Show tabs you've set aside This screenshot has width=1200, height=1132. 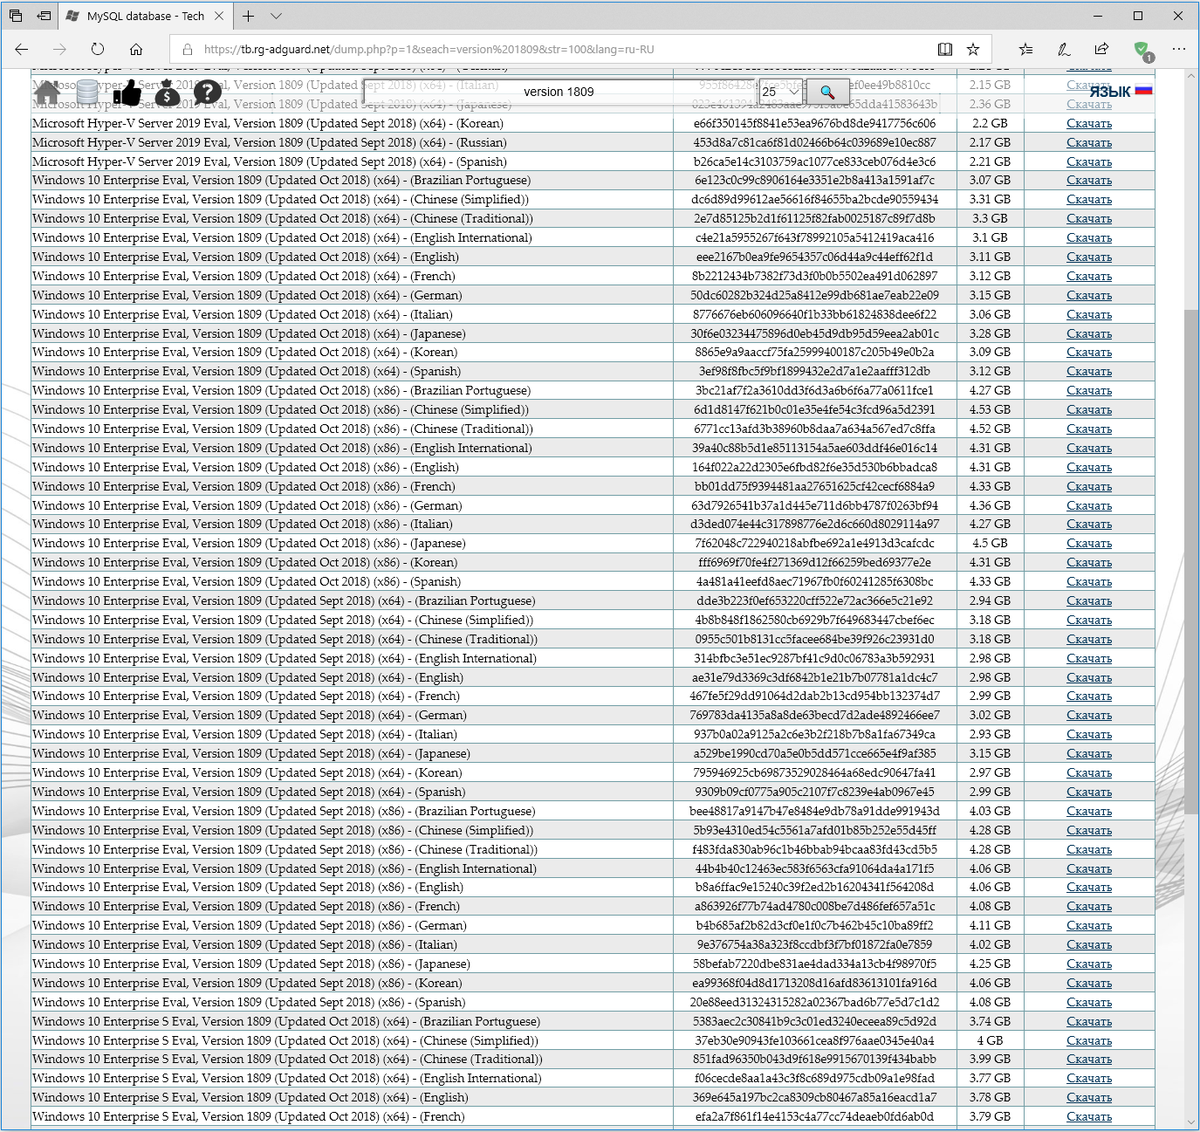(16, 16)
